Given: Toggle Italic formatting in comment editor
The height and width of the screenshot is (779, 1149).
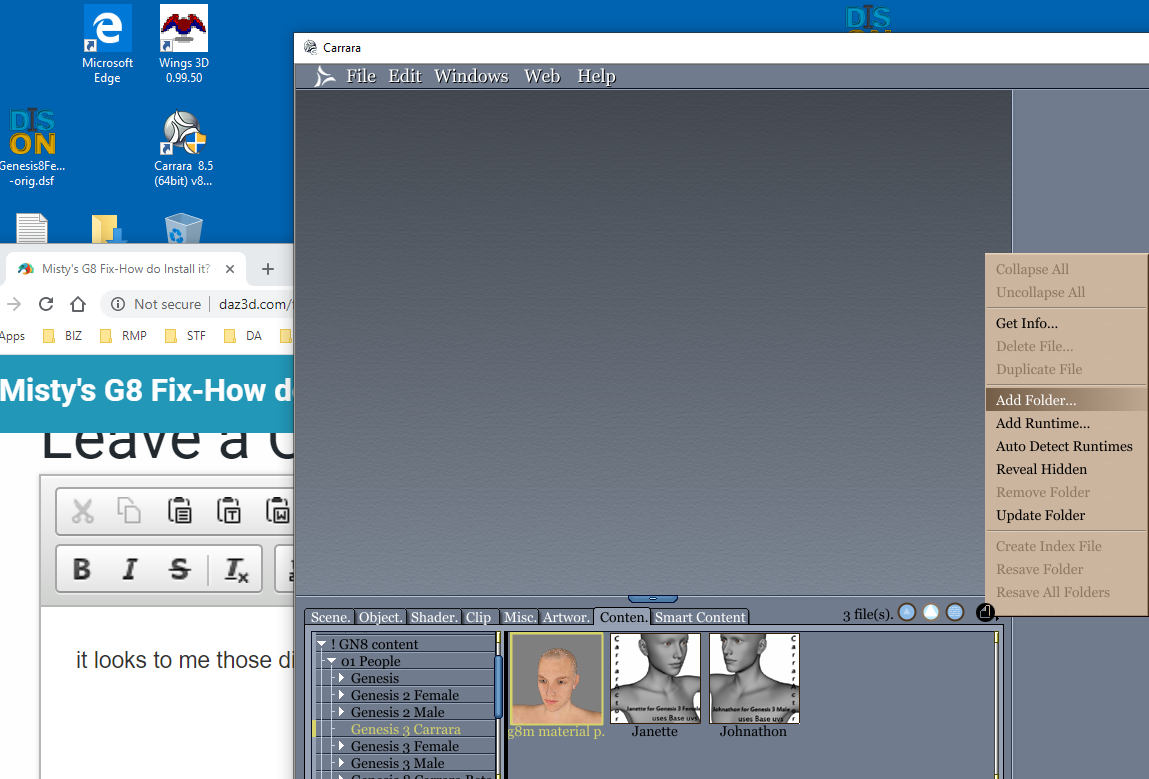Looking at the screenshot, I should pyautogui.click(x=130, y=569).
